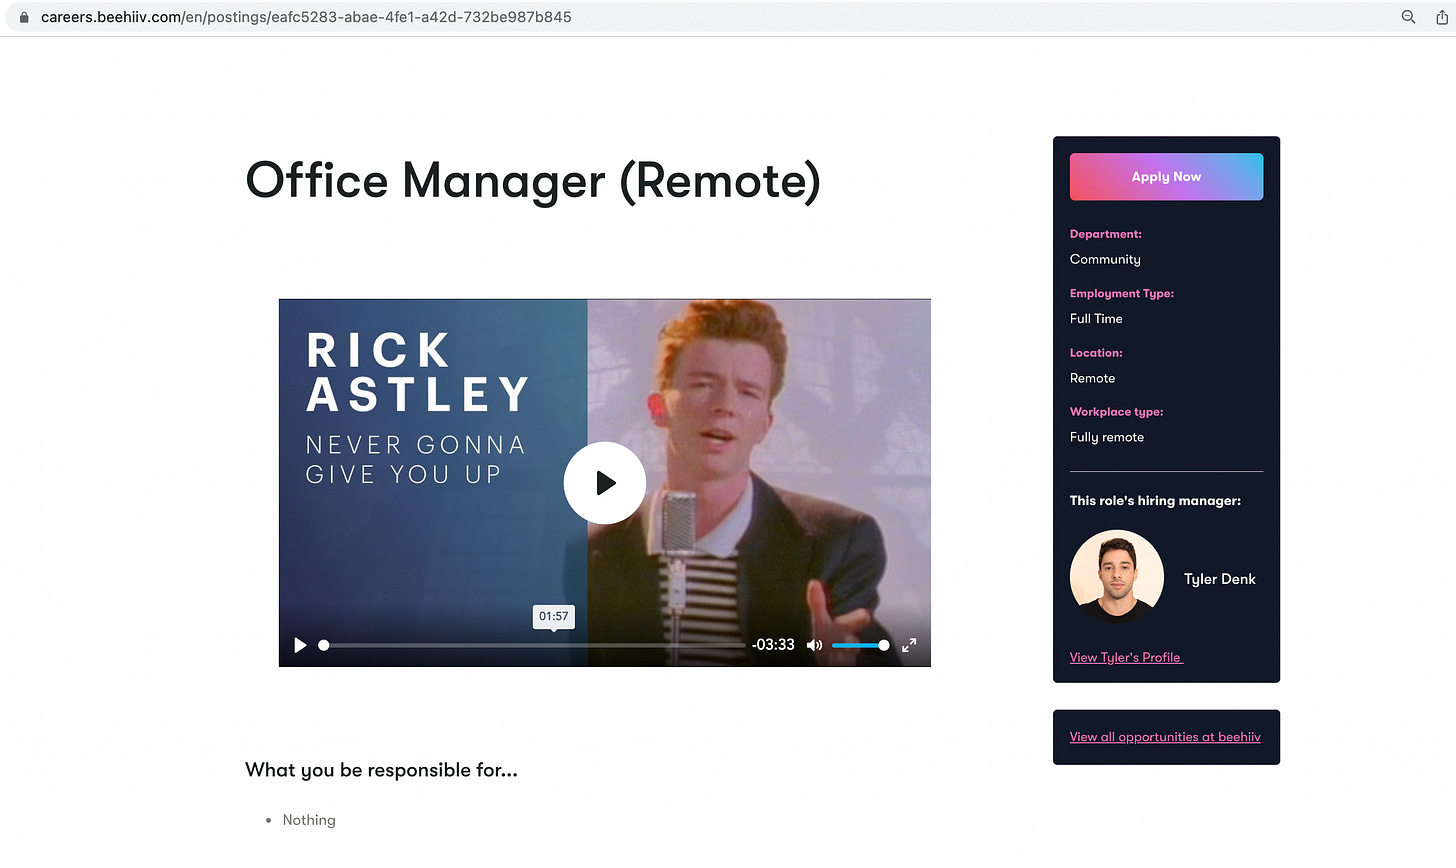The height and width of the screenshot is (868, 1456).
Task: Click the zoom magnifier icon in the address bar
Action: coord(1408,17)
